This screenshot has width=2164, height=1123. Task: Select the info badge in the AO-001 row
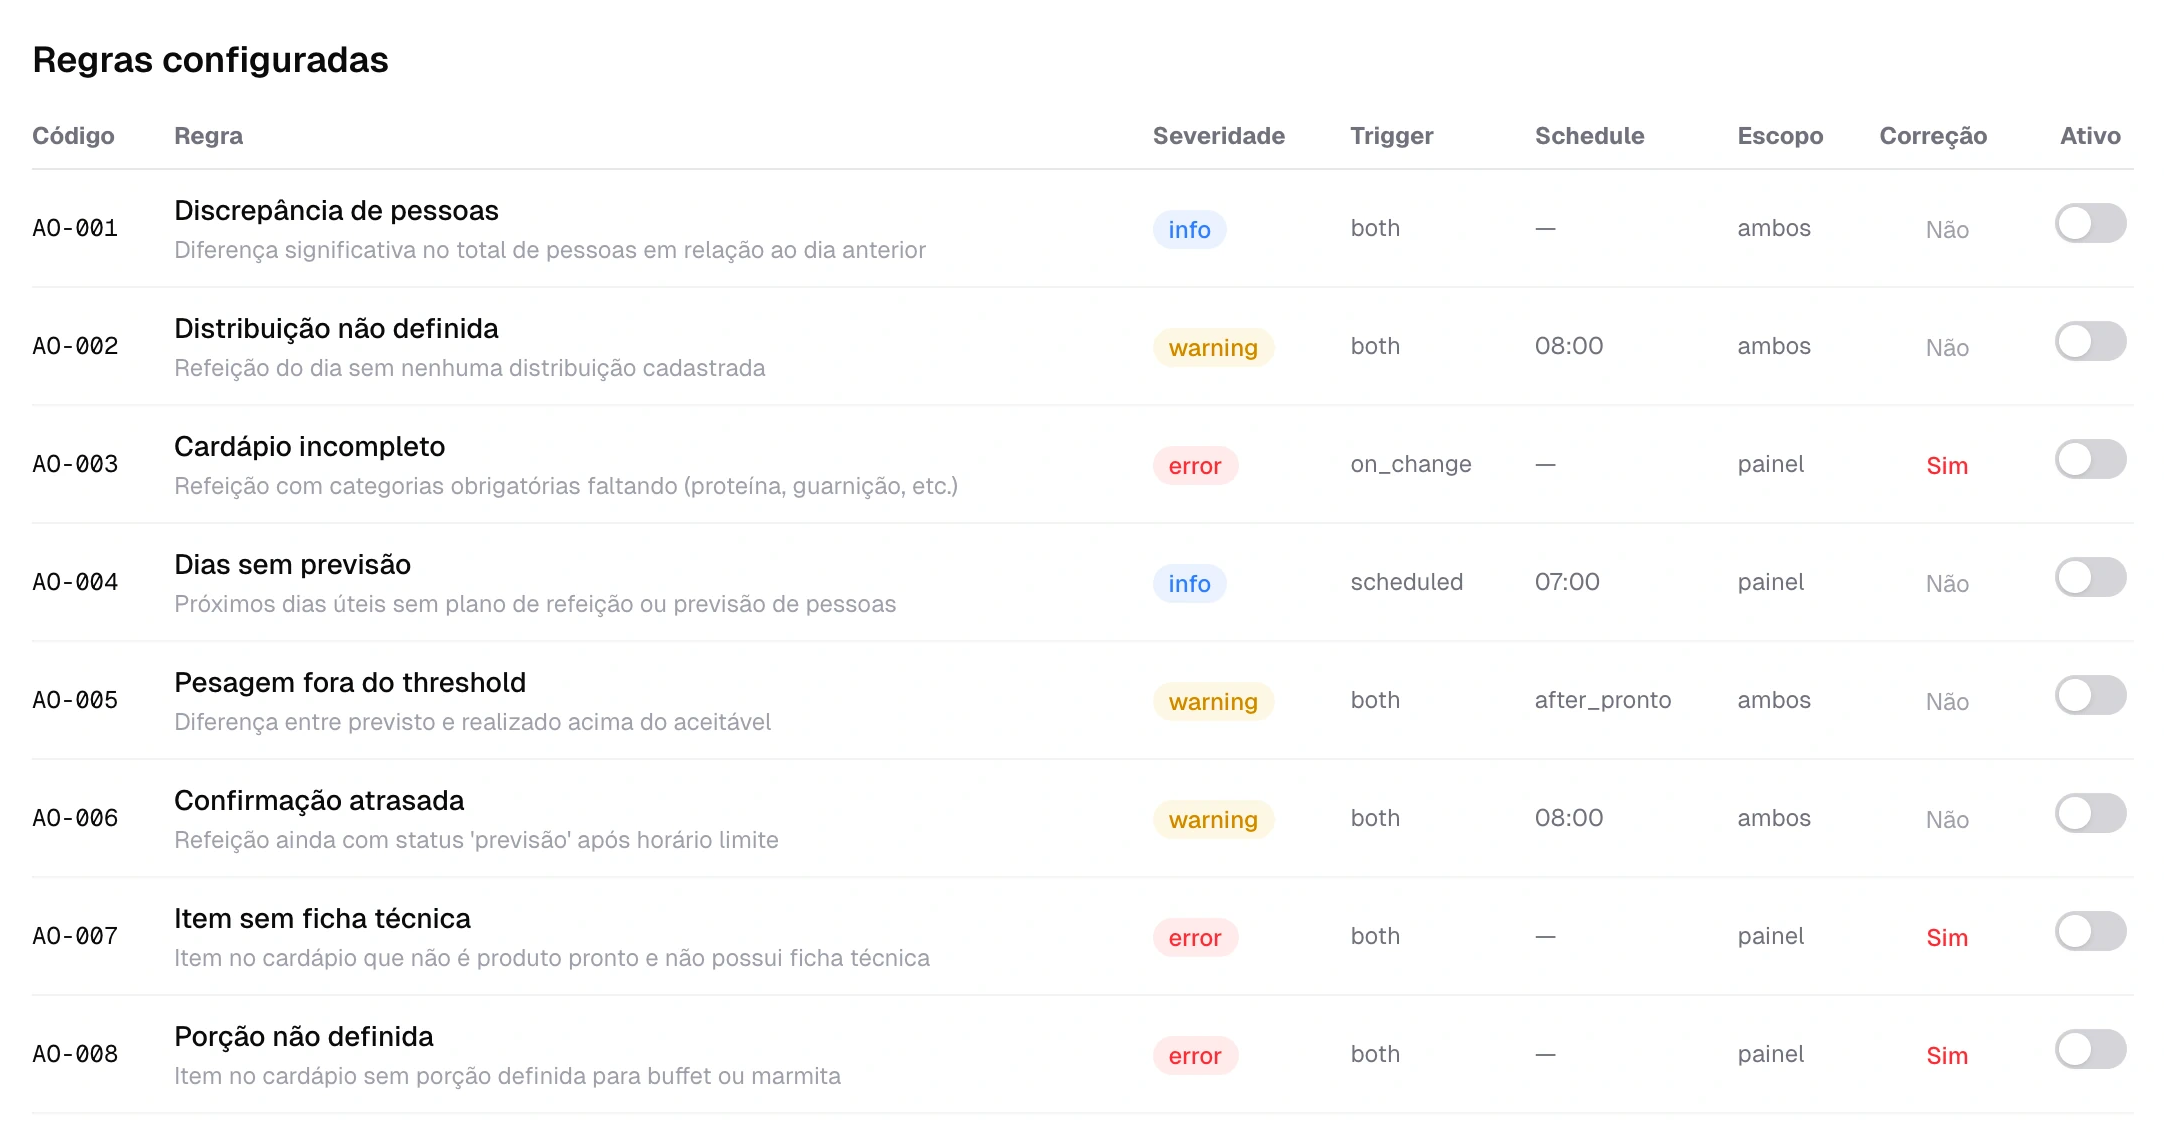point(1189,230)
